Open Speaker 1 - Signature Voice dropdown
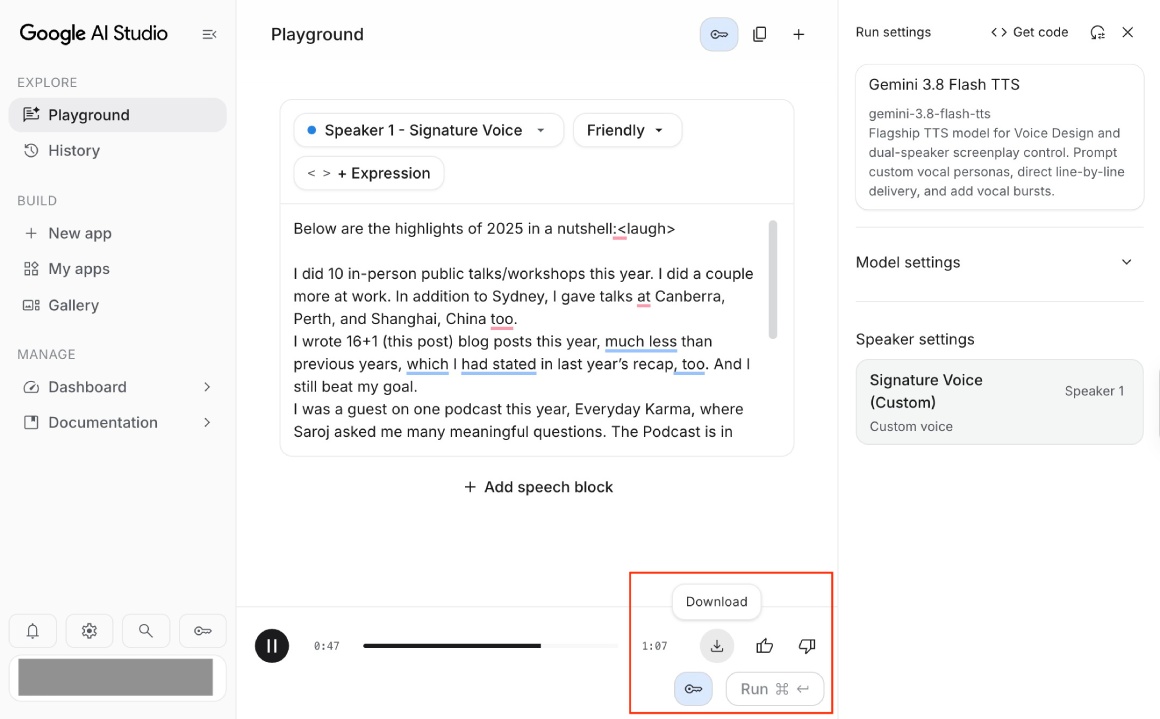 click(428, 130)
